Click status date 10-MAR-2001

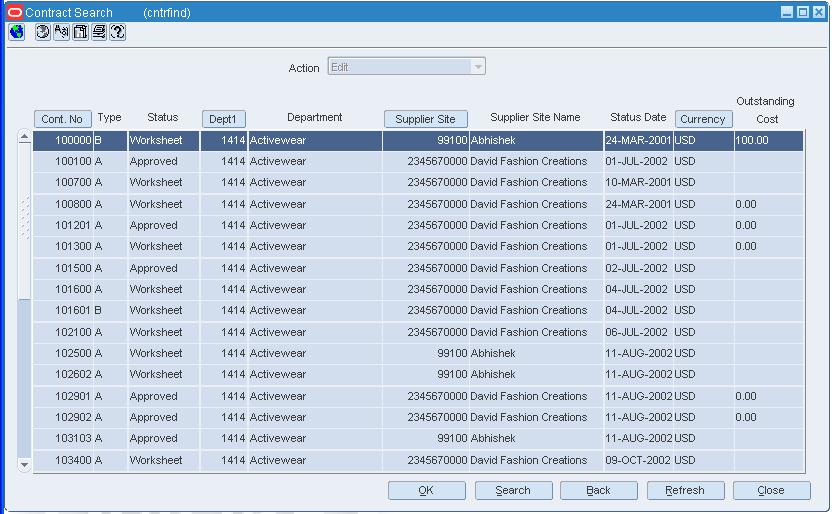(638, 182)
